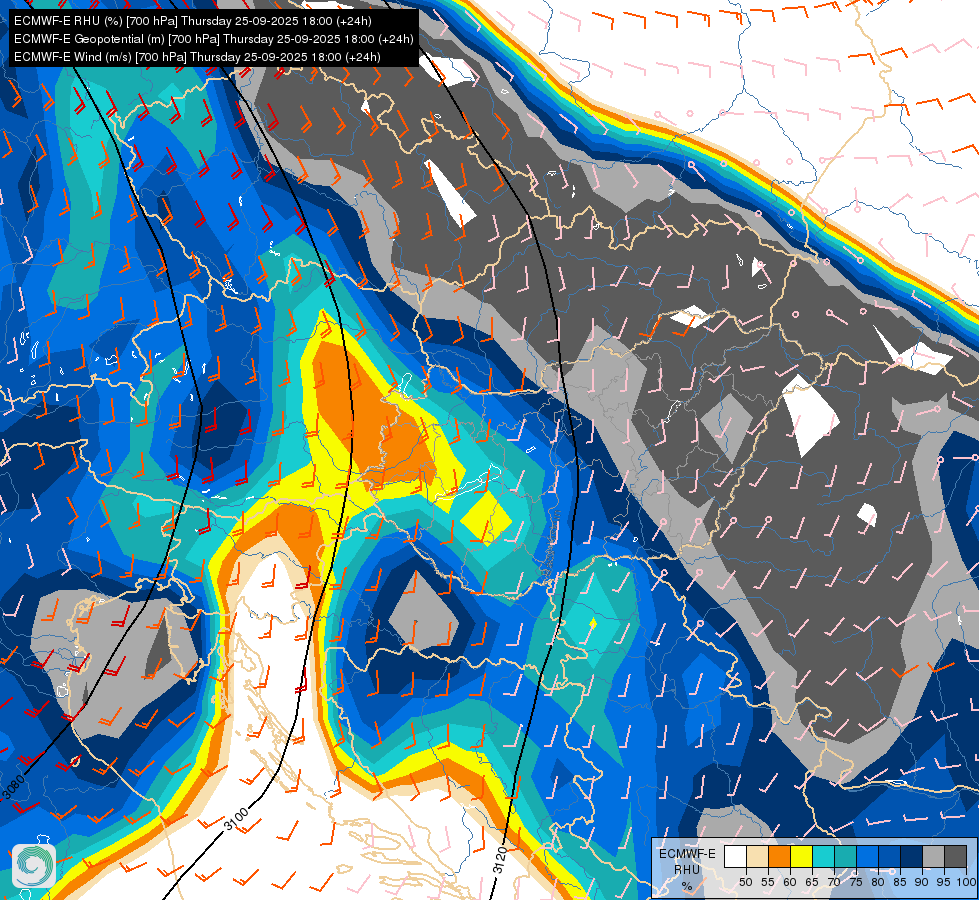Screen dimensions: 979x900
Task: Click the ECMWF-E RHU (%) title line
Action: pyautogui.click(x=193, y=21)
